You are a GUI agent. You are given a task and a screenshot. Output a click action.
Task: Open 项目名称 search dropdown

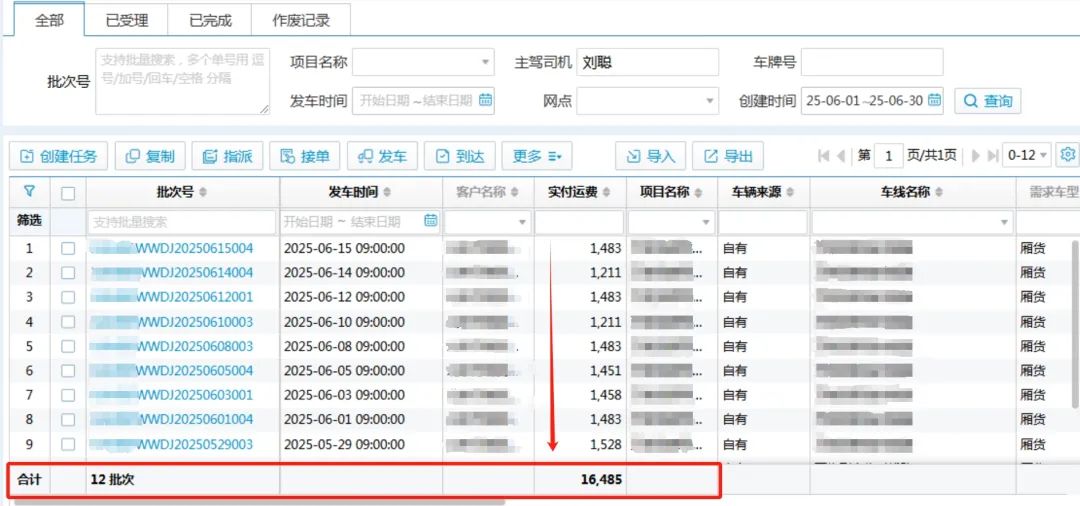click(423, 62)
